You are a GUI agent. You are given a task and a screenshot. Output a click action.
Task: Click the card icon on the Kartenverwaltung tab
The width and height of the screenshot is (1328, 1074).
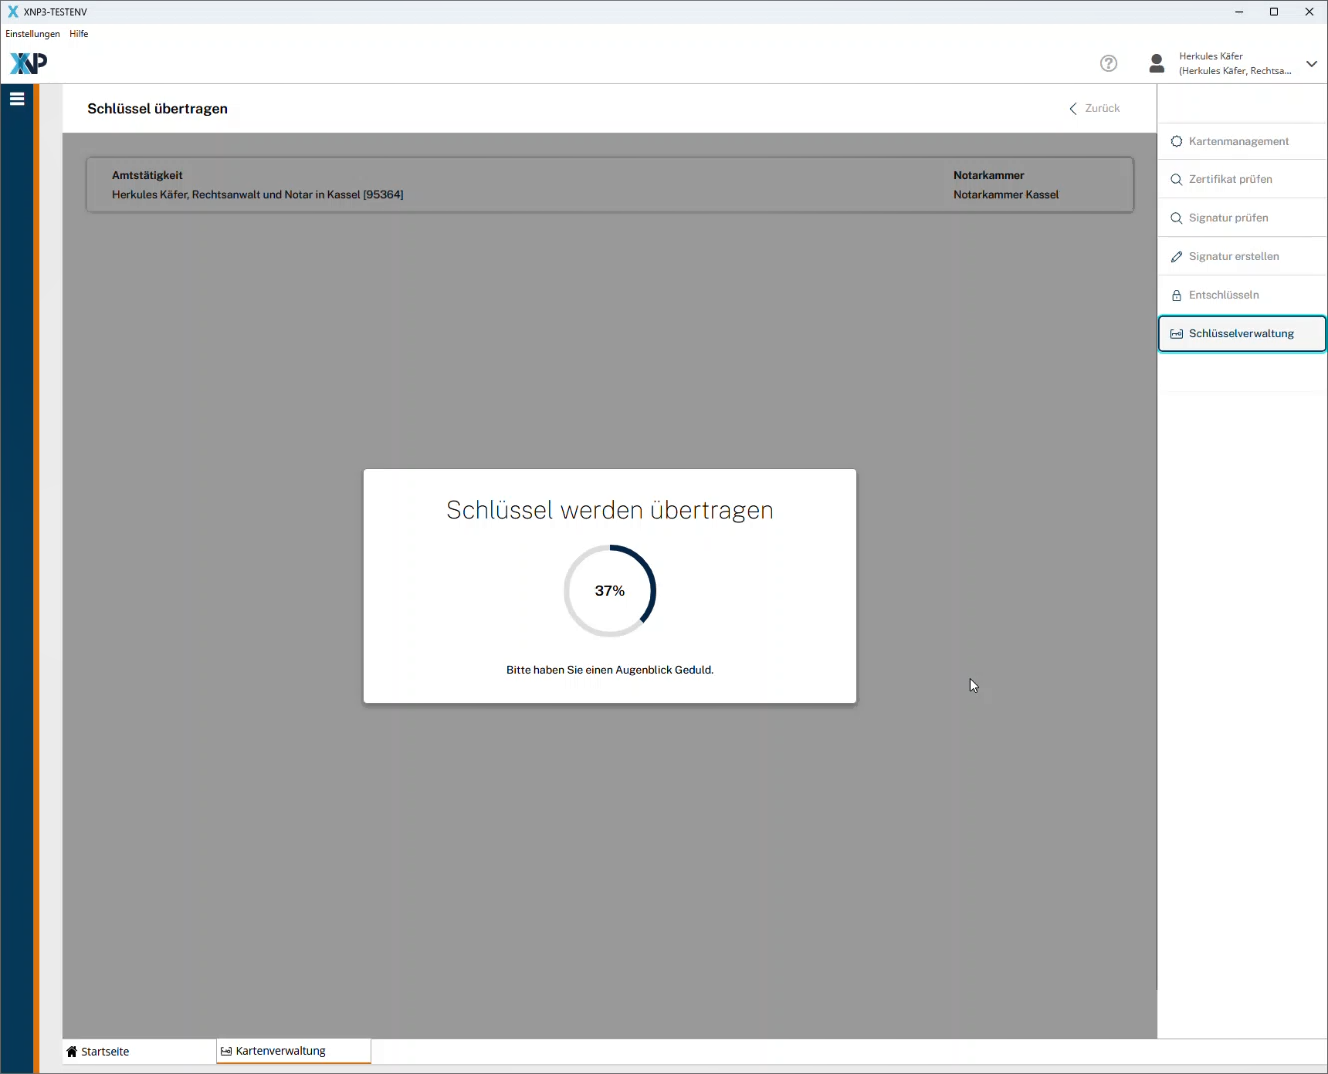click(227, 1051)
